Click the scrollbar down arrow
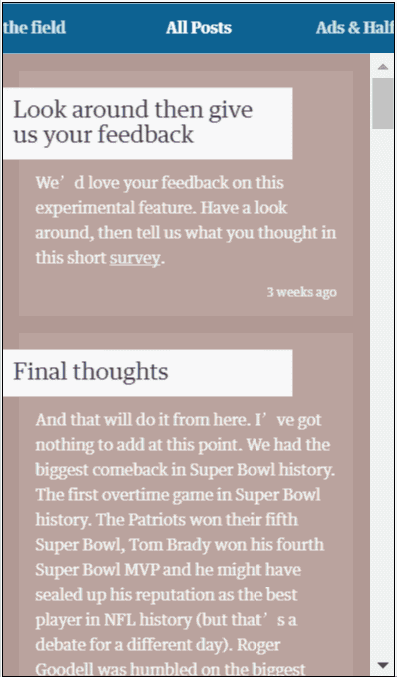397x677 pixels. (383, 664)
